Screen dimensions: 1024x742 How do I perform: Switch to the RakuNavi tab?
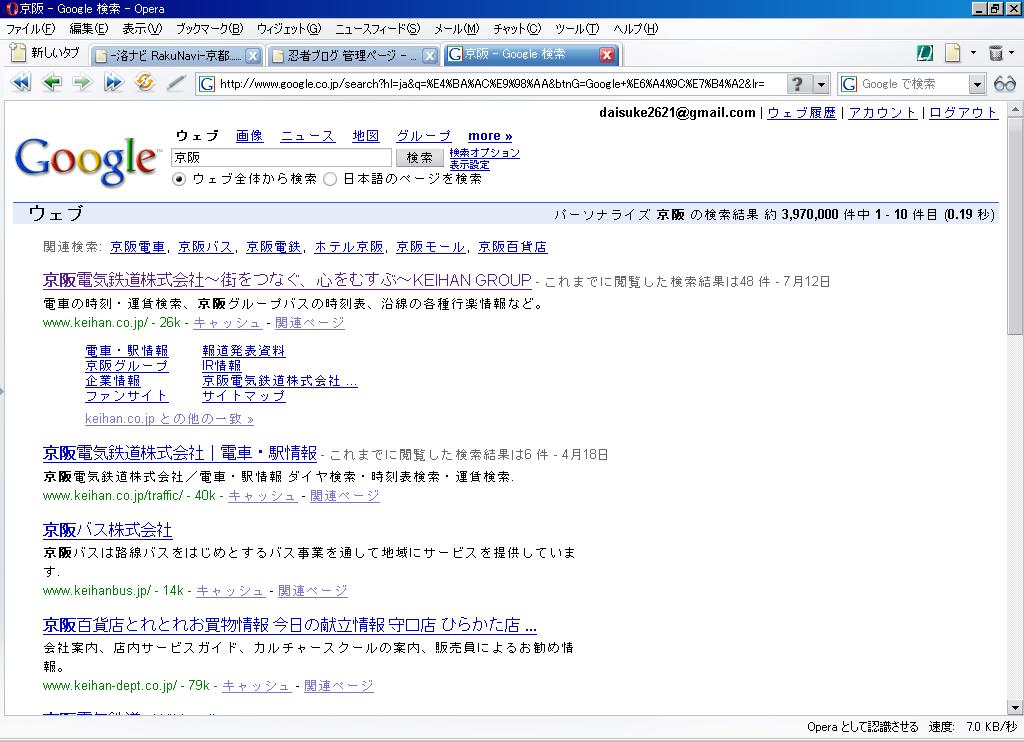(176, 56)
